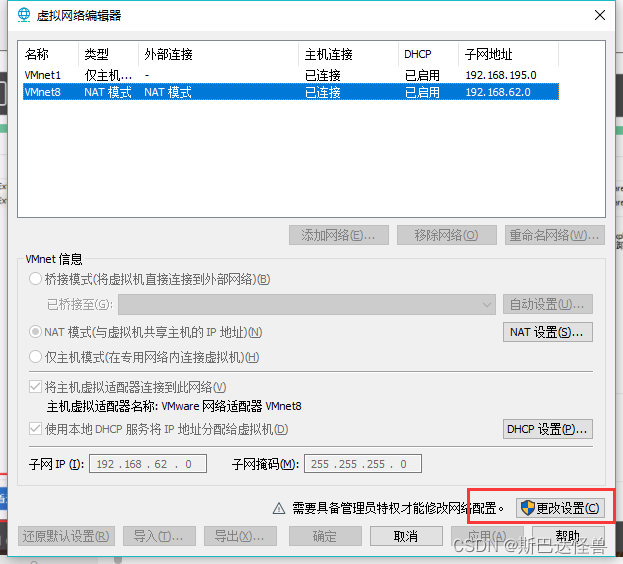Click the 确定 button
Image resolution: width=623 pixels, height=564 pixels.
pyautogui.click(x=325, y=536)
